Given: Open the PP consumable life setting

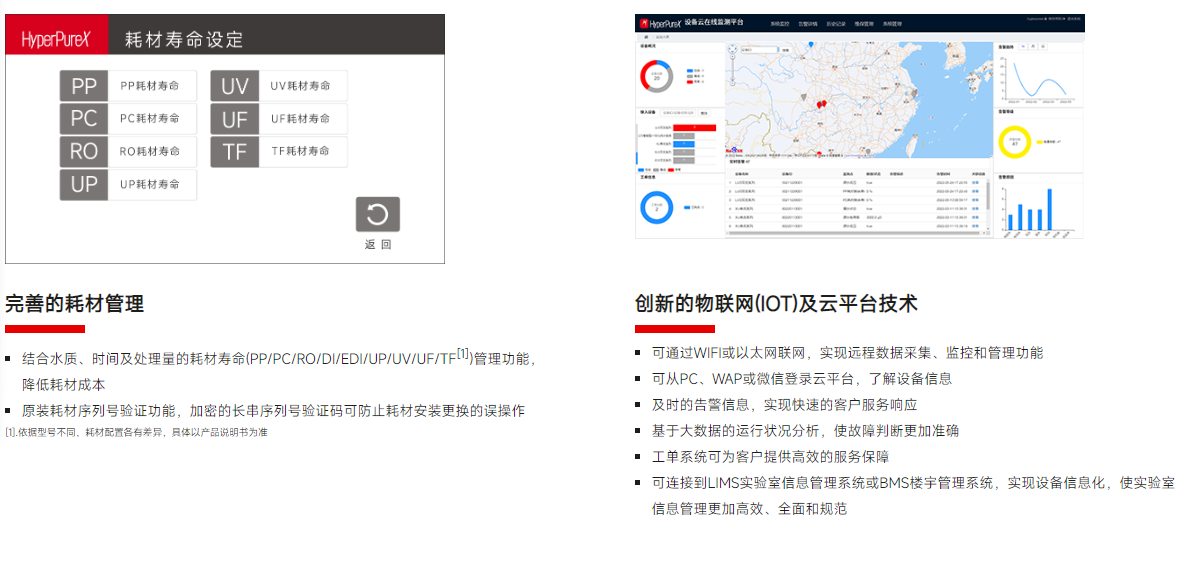Looking at the screenshot, I should pyautogui.click(x=128, y=86).
